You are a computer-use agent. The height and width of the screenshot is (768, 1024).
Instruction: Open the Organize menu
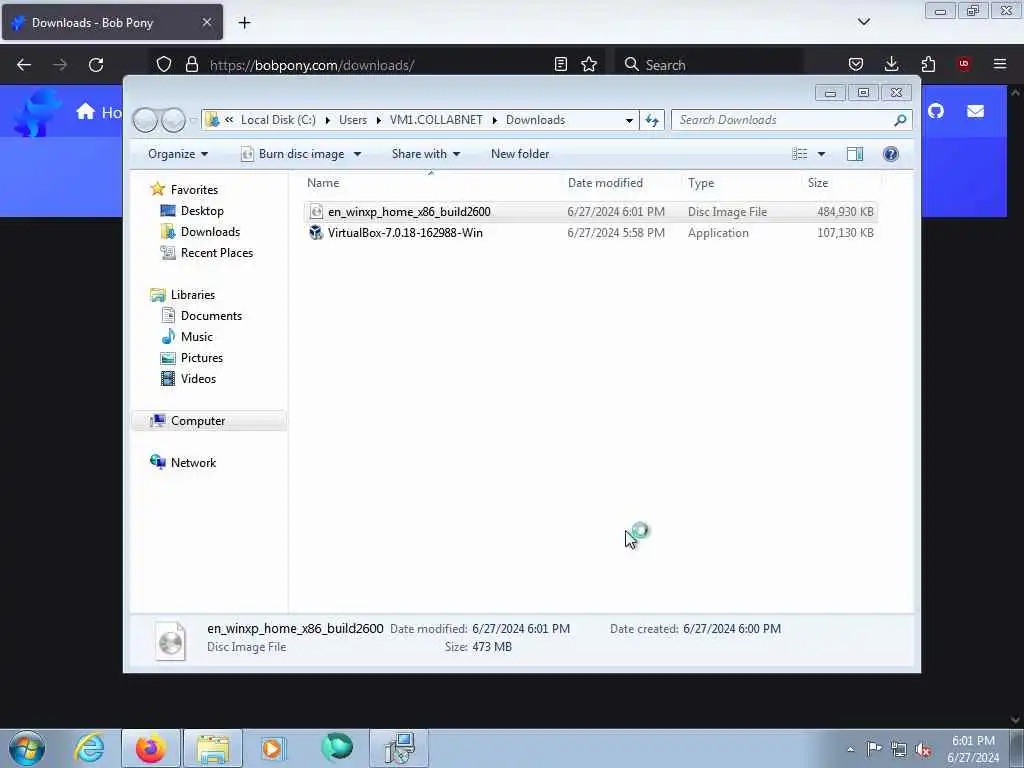(x=178, y=154)
